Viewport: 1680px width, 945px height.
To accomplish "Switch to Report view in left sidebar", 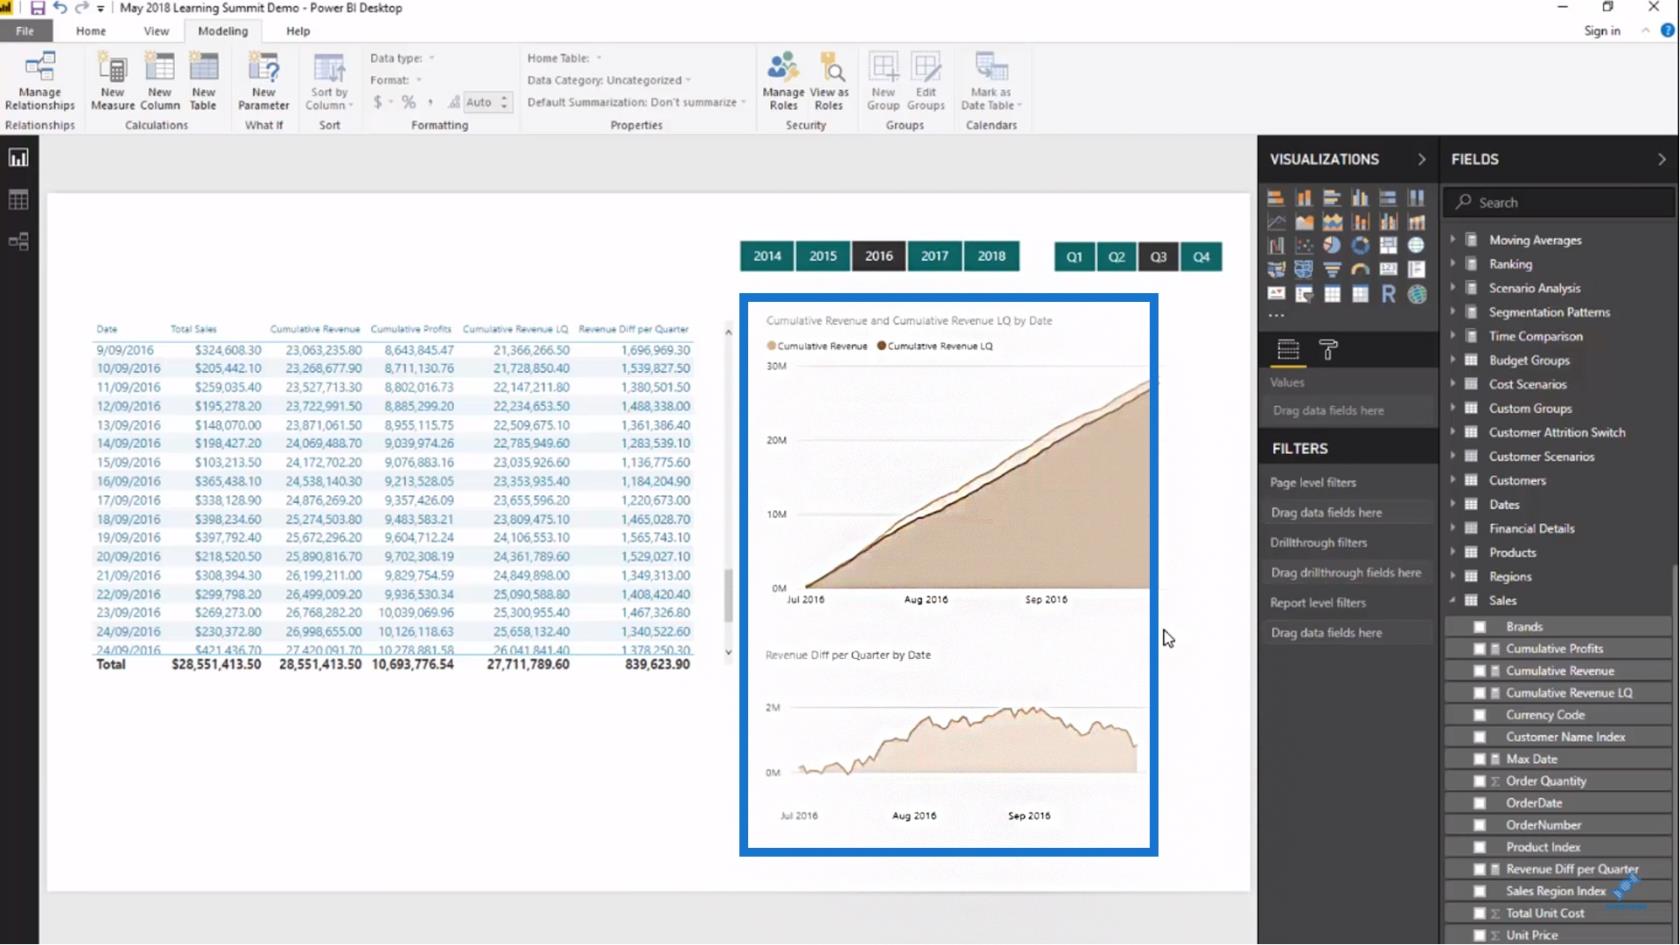I will point(18,158).
